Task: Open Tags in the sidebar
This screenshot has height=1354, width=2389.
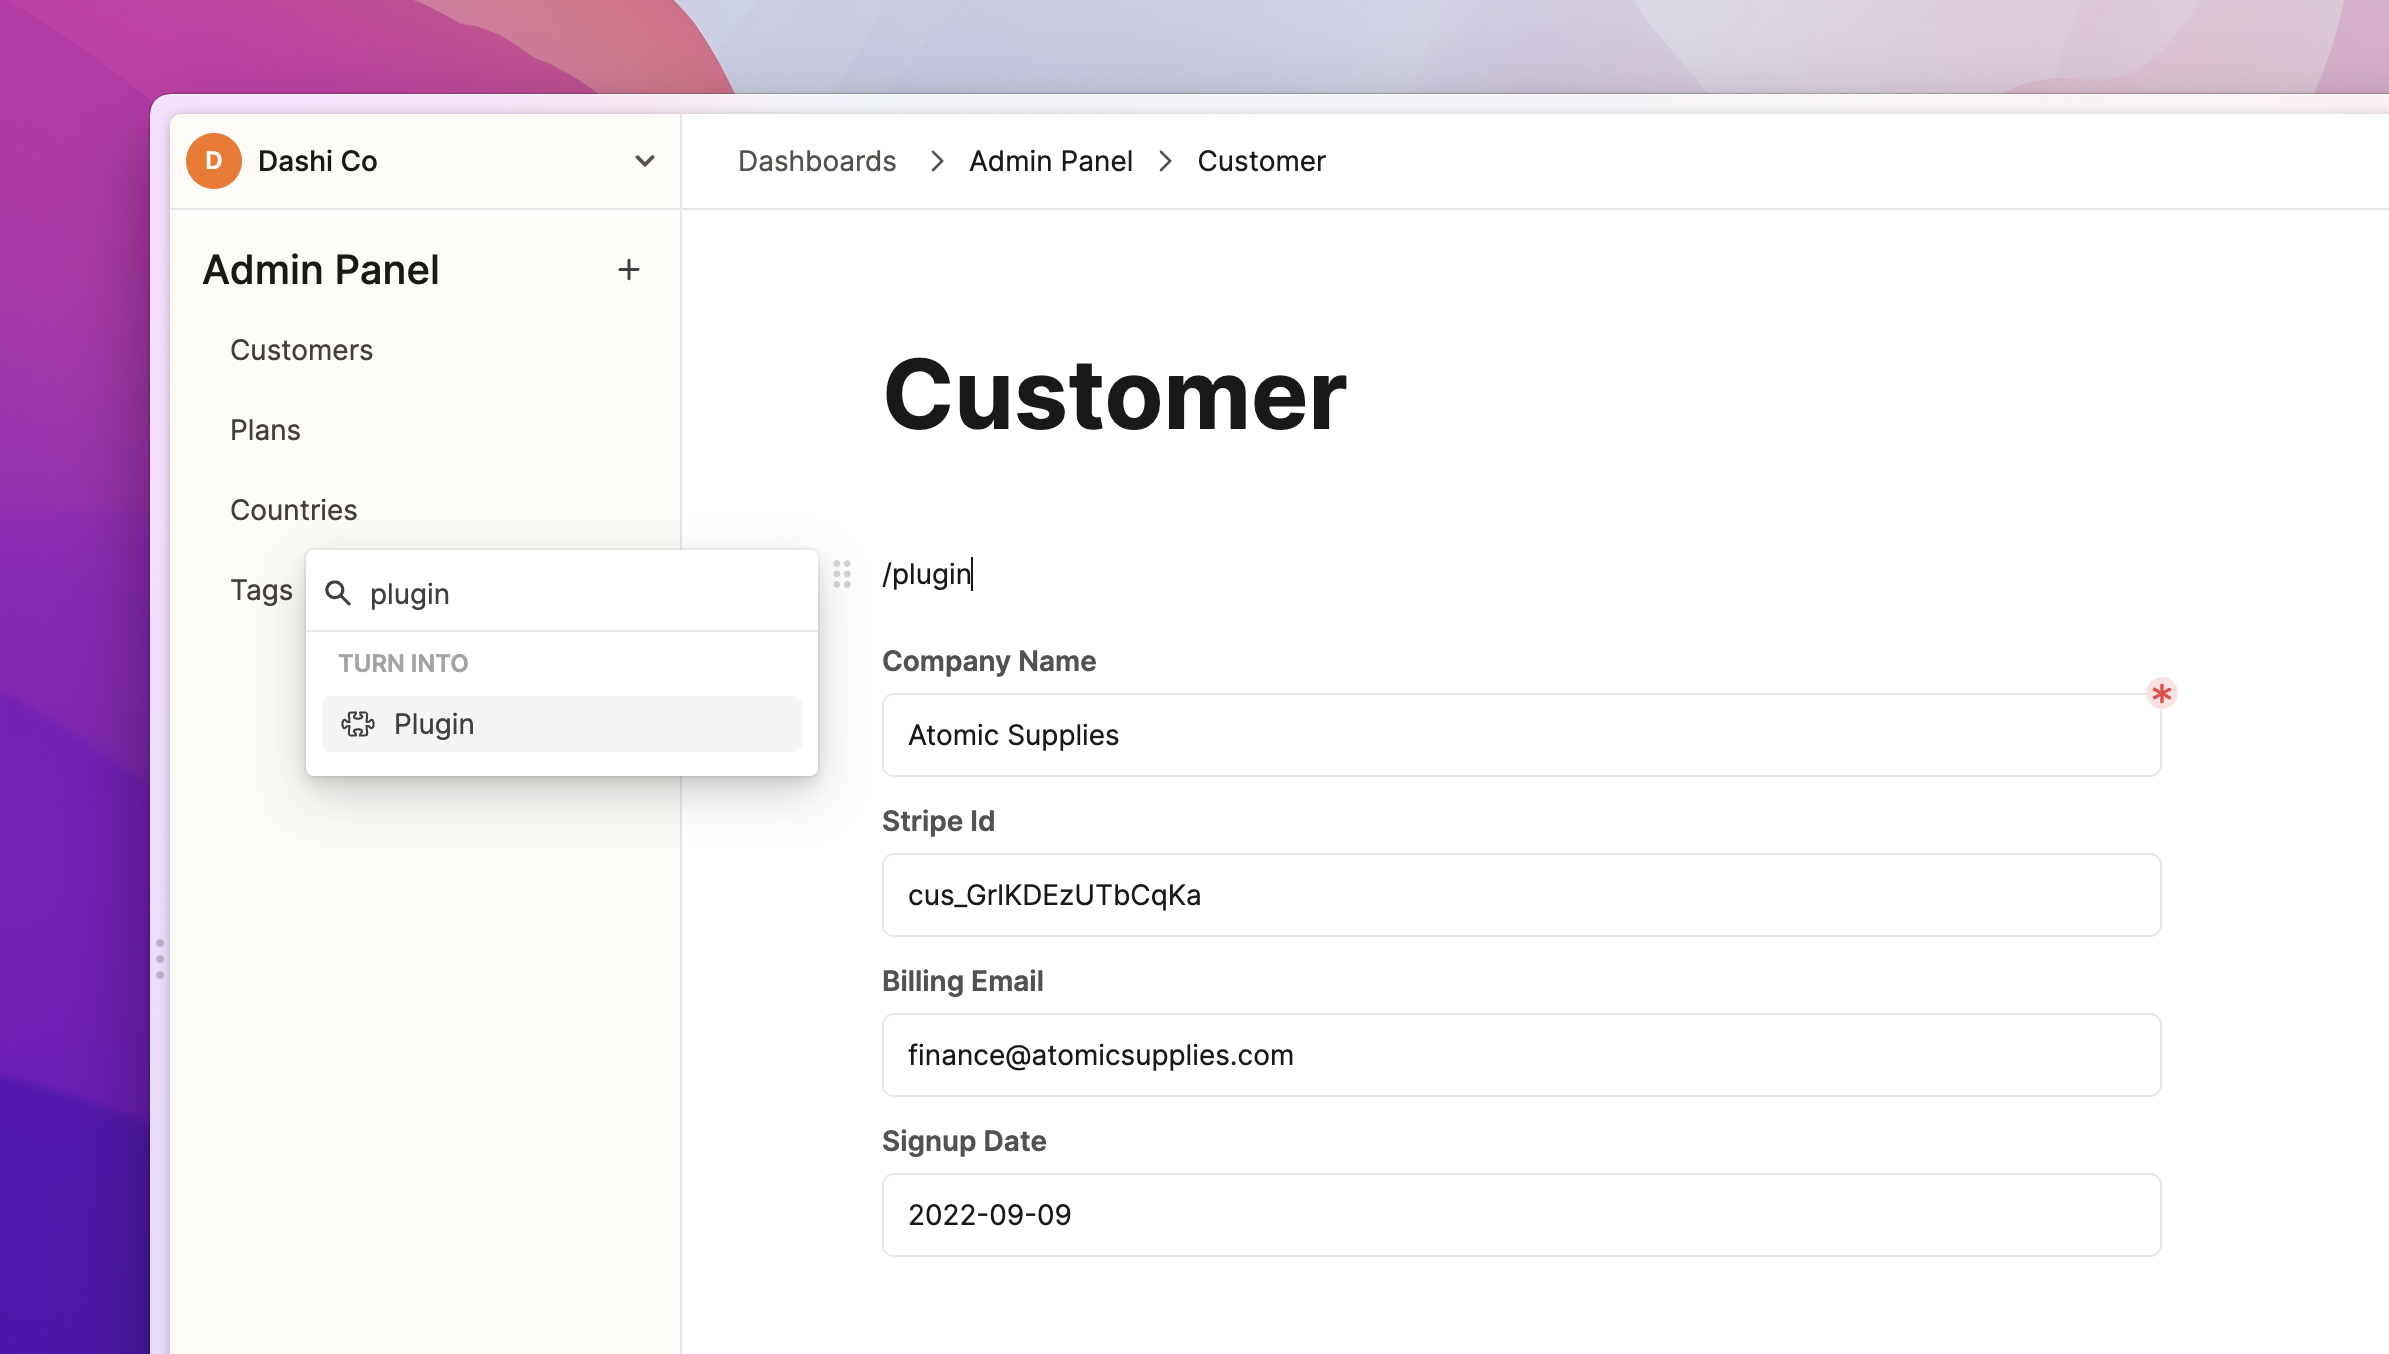Action: 261,590
